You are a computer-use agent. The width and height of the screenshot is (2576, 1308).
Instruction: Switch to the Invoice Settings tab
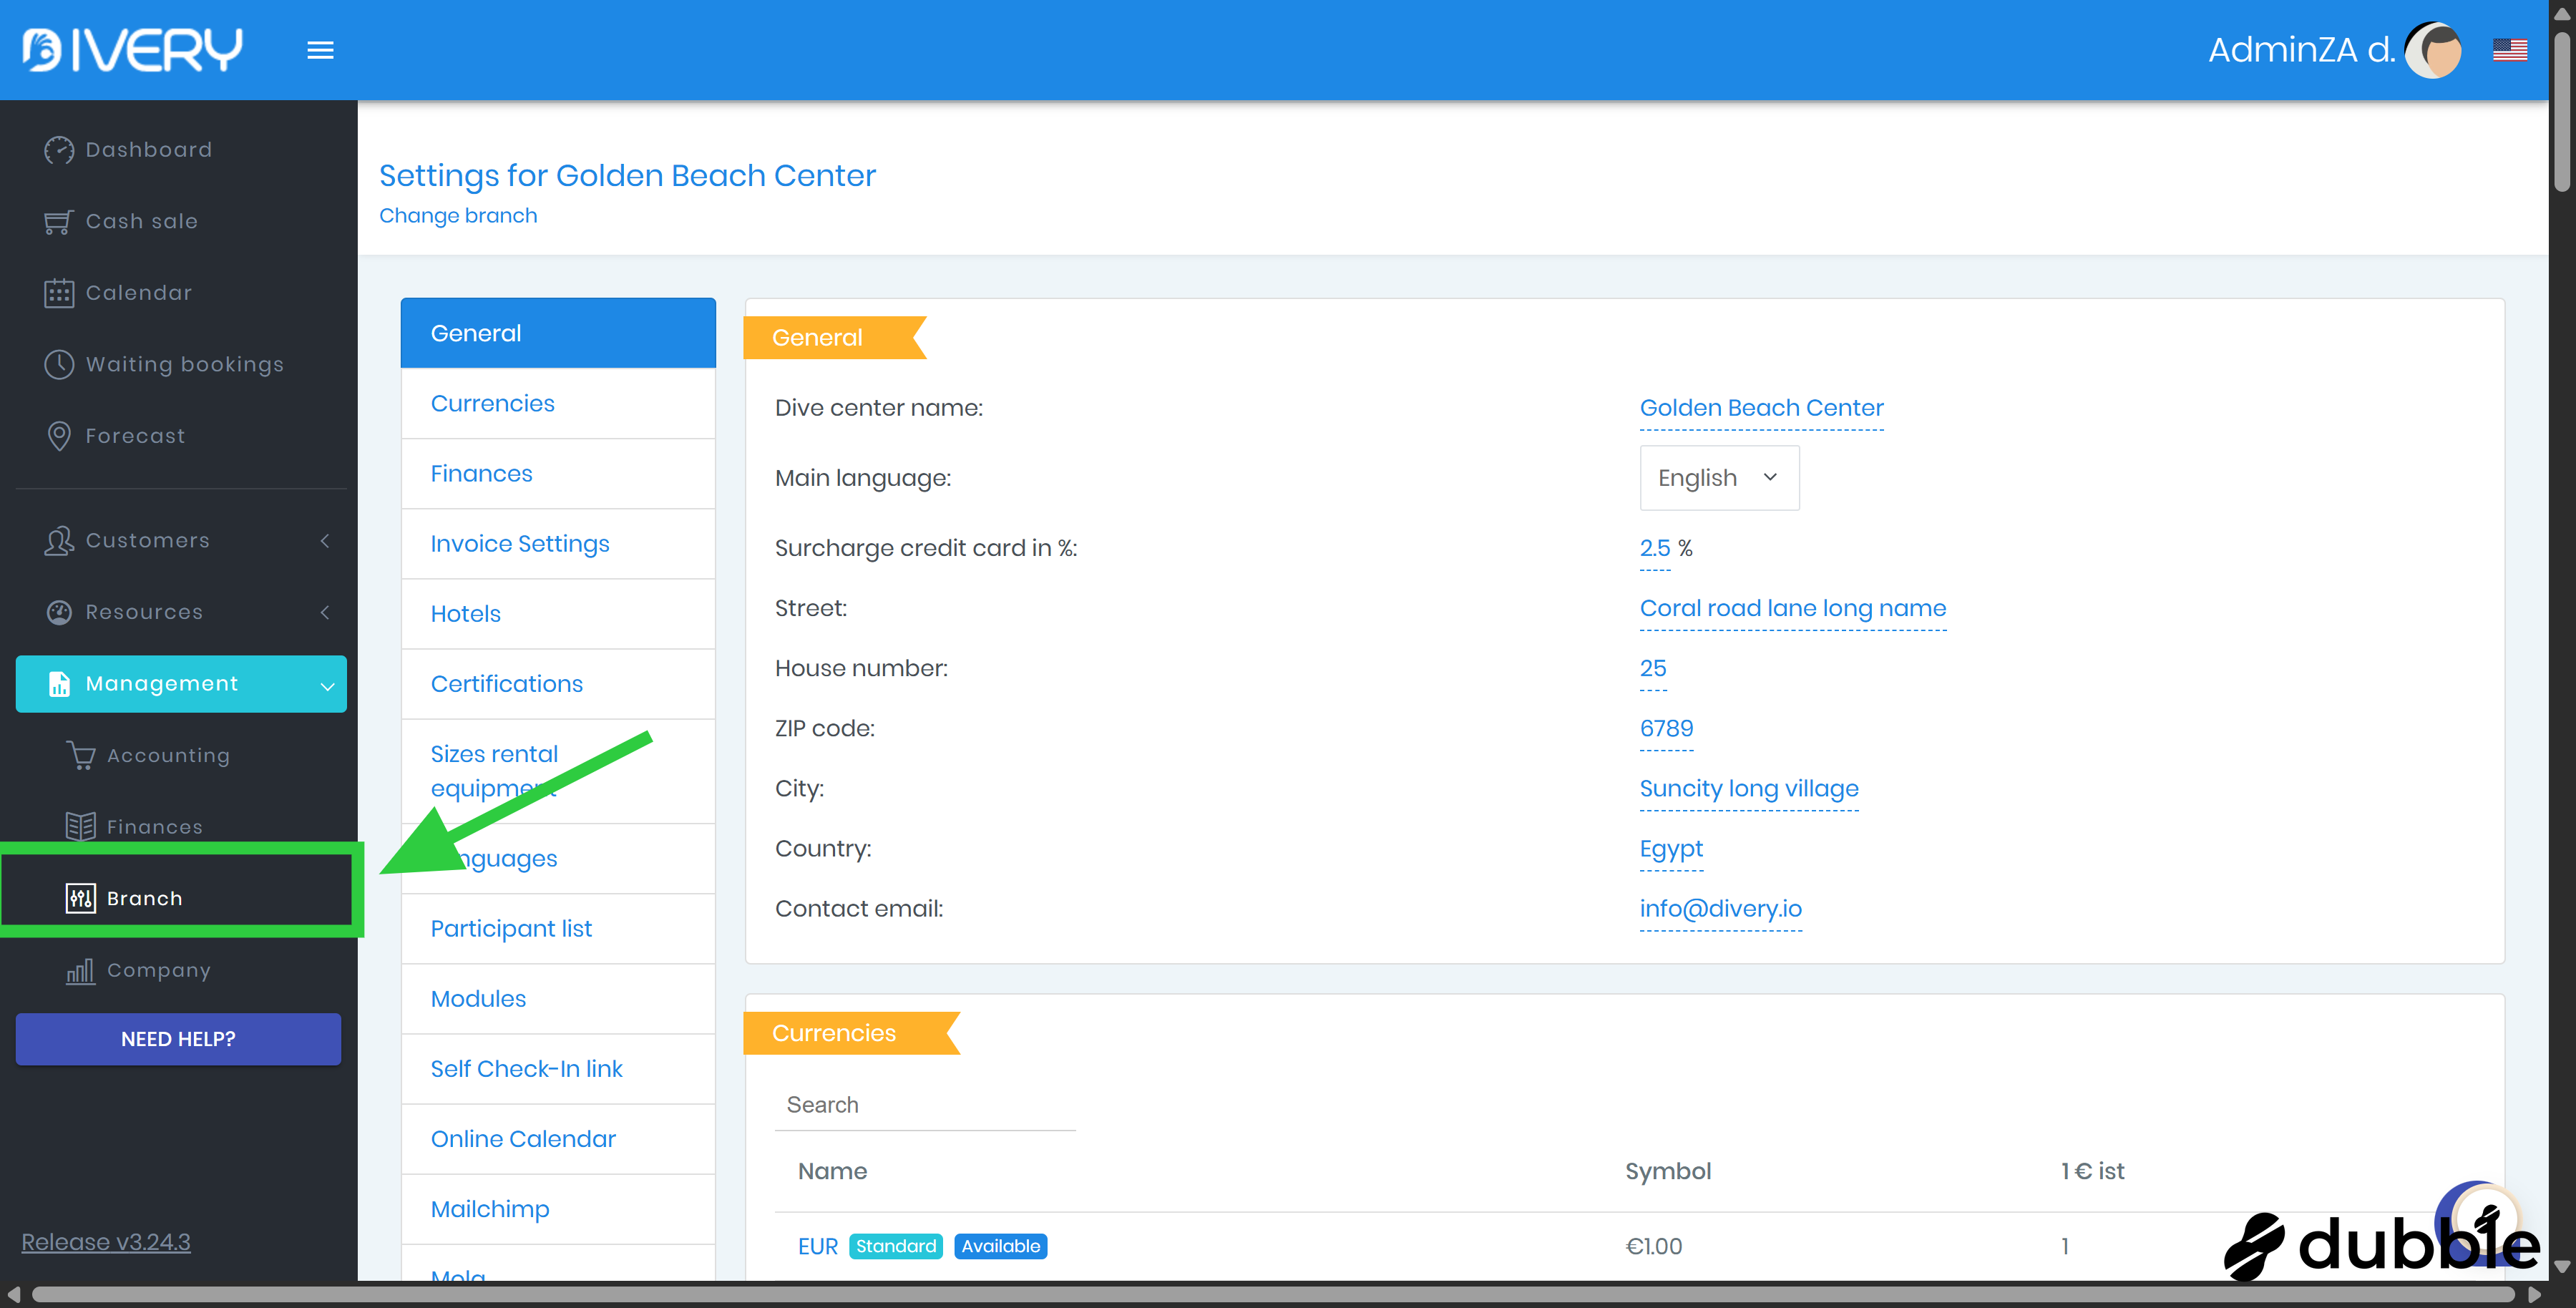click(520, 544)
